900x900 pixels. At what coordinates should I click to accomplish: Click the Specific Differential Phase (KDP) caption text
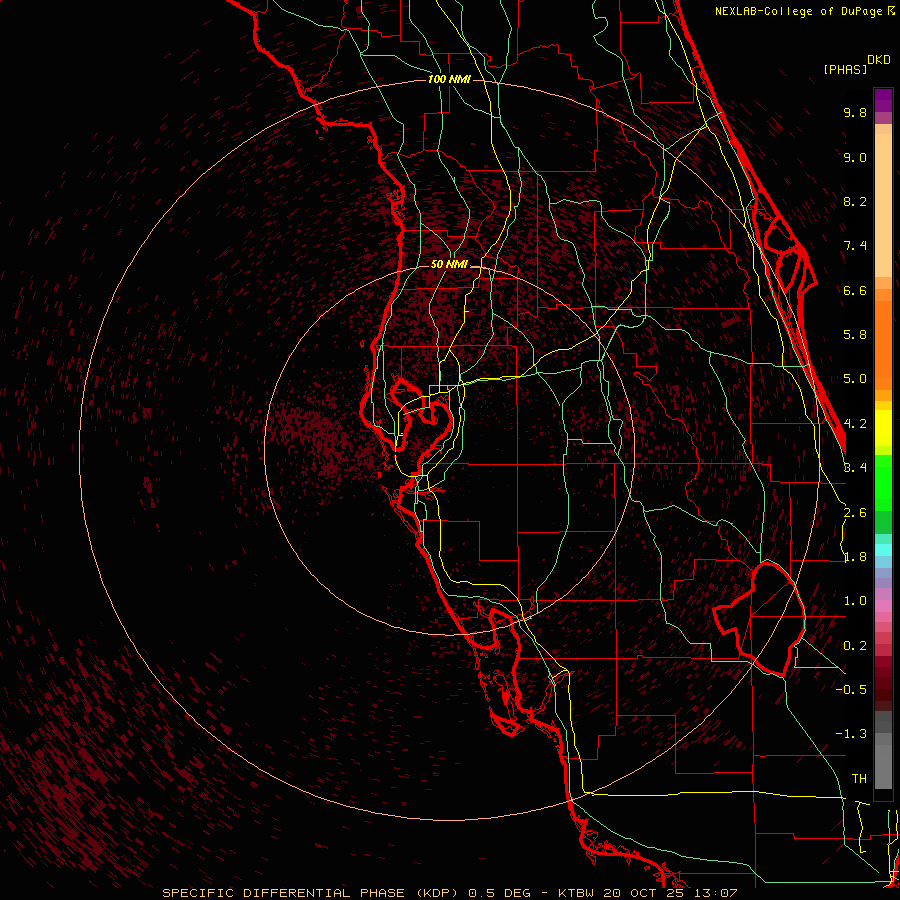311,893
